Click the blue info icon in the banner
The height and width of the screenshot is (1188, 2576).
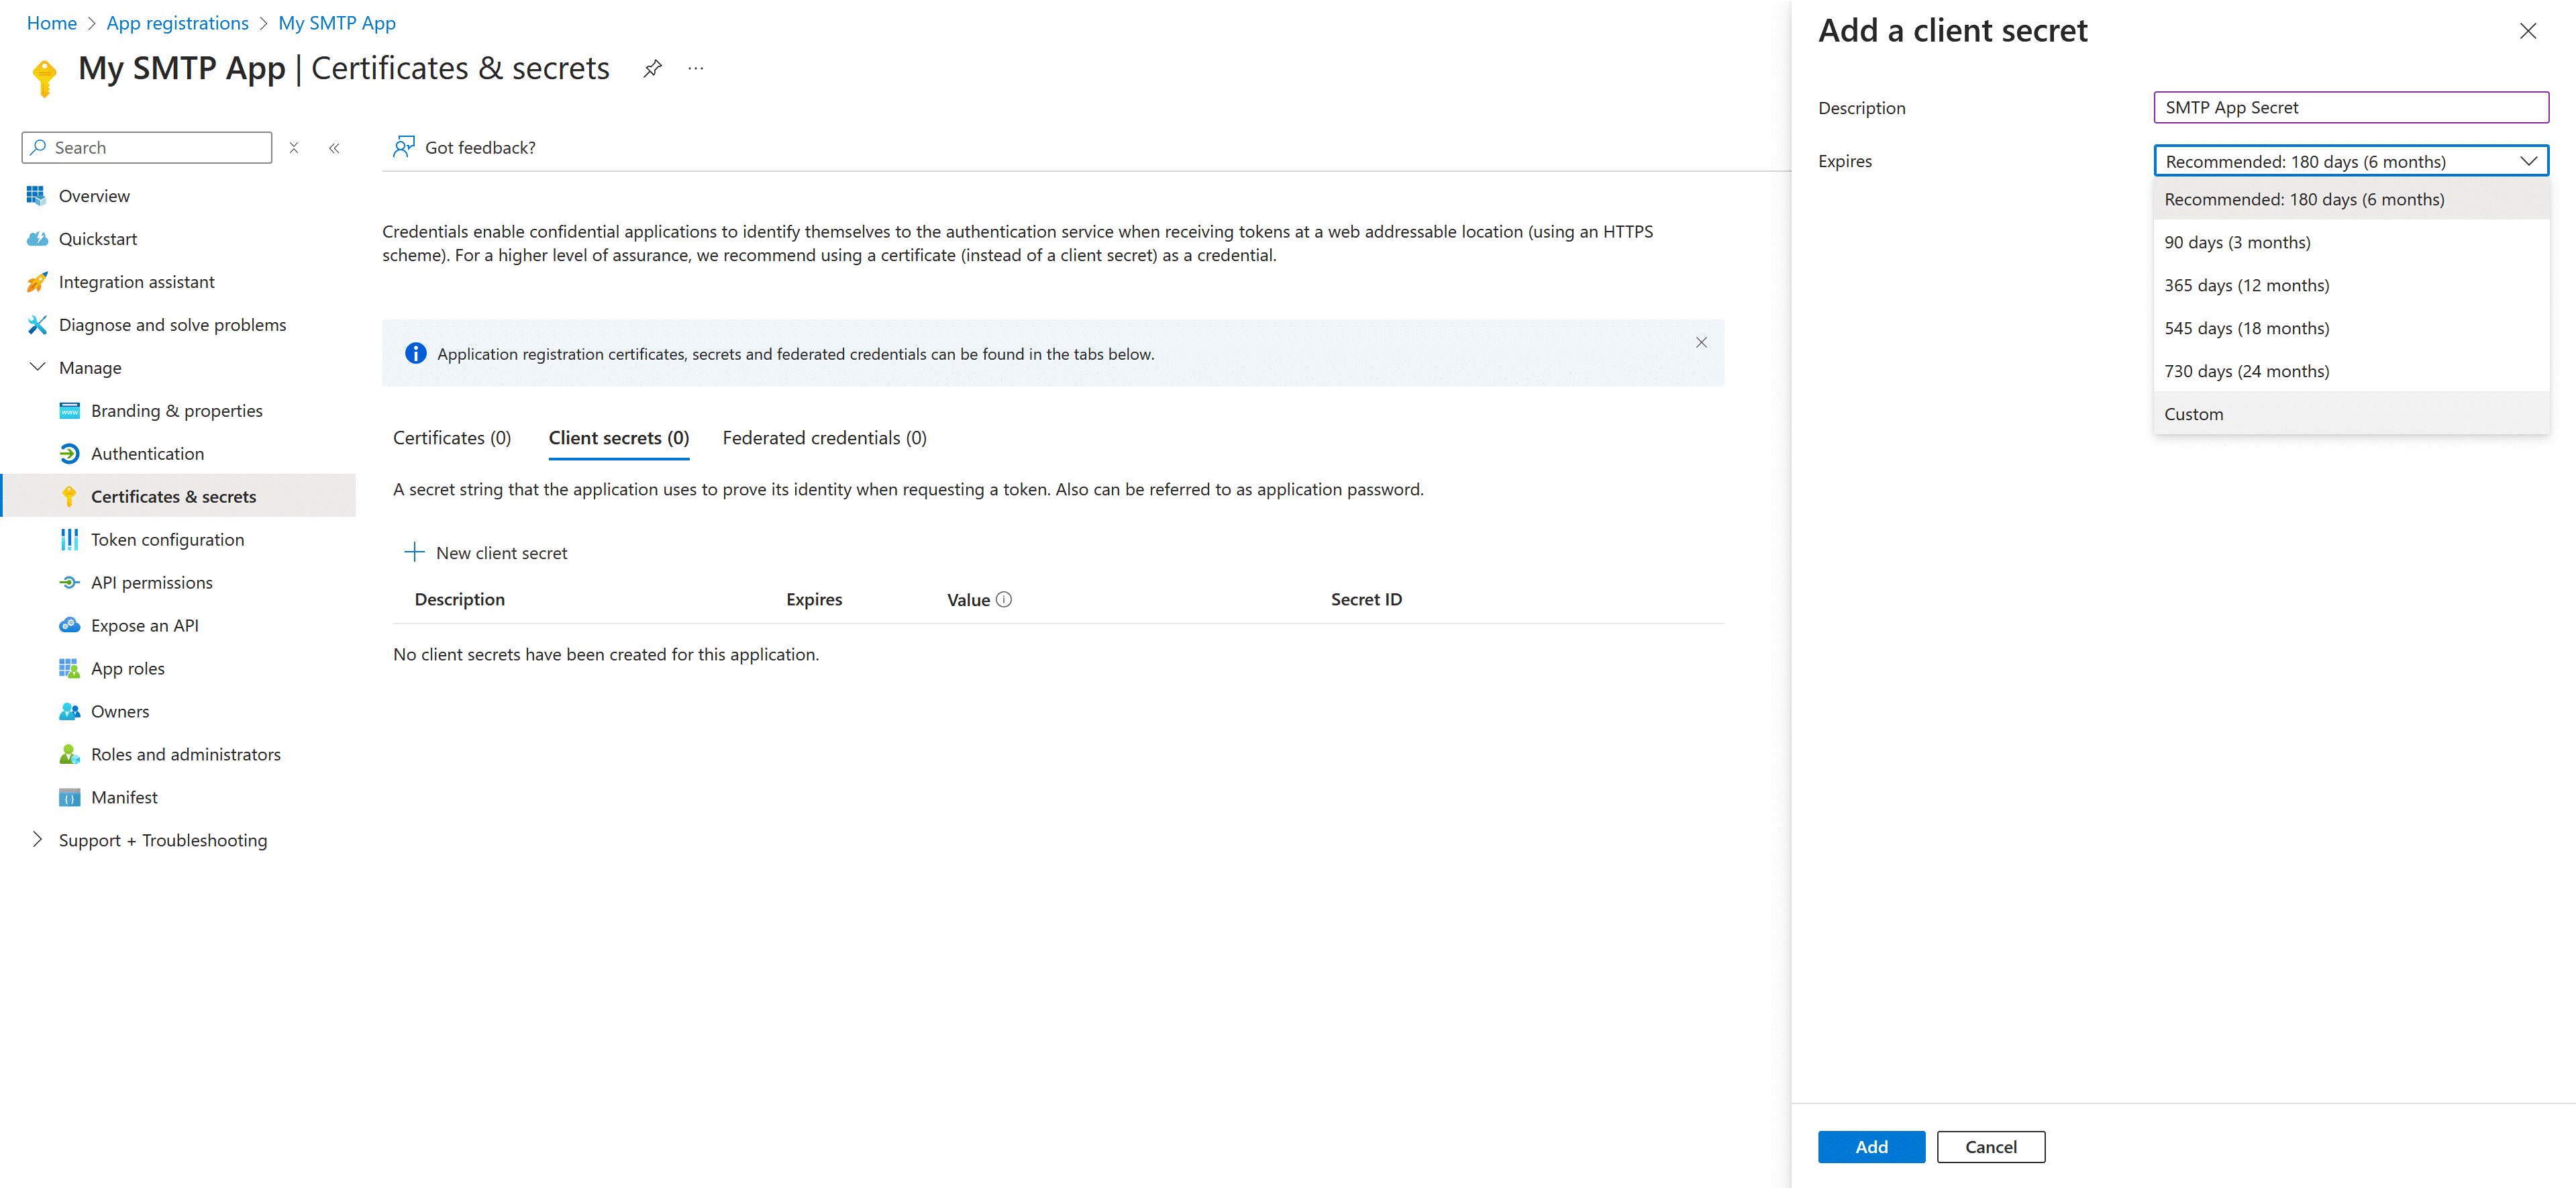(x=416, y=354)
